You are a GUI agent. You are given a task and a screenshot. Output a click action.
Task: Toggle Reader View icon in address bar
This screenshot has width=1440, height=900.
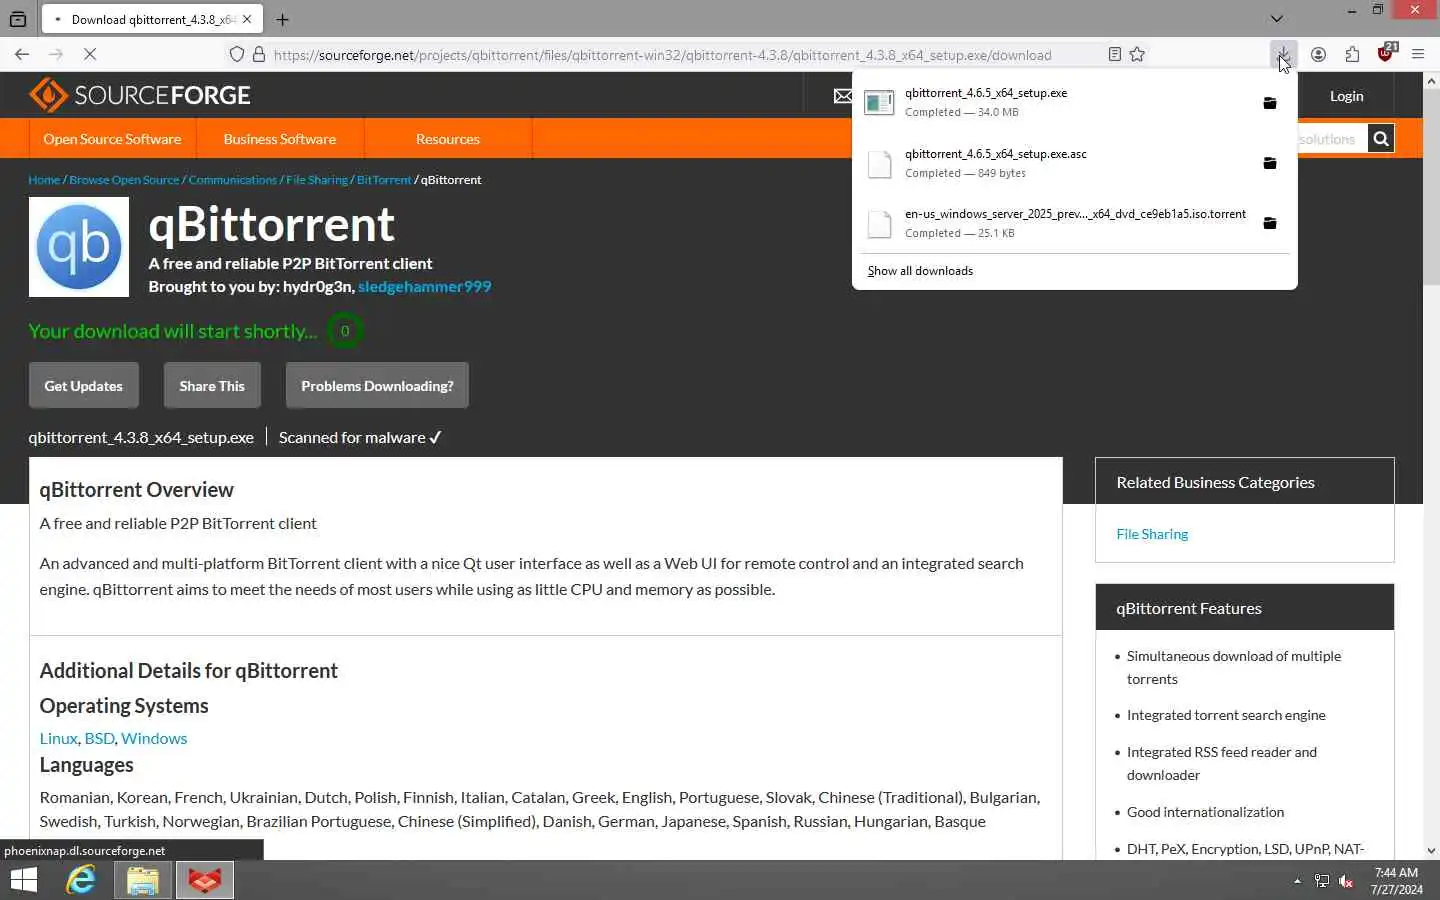pos(1114,55)
